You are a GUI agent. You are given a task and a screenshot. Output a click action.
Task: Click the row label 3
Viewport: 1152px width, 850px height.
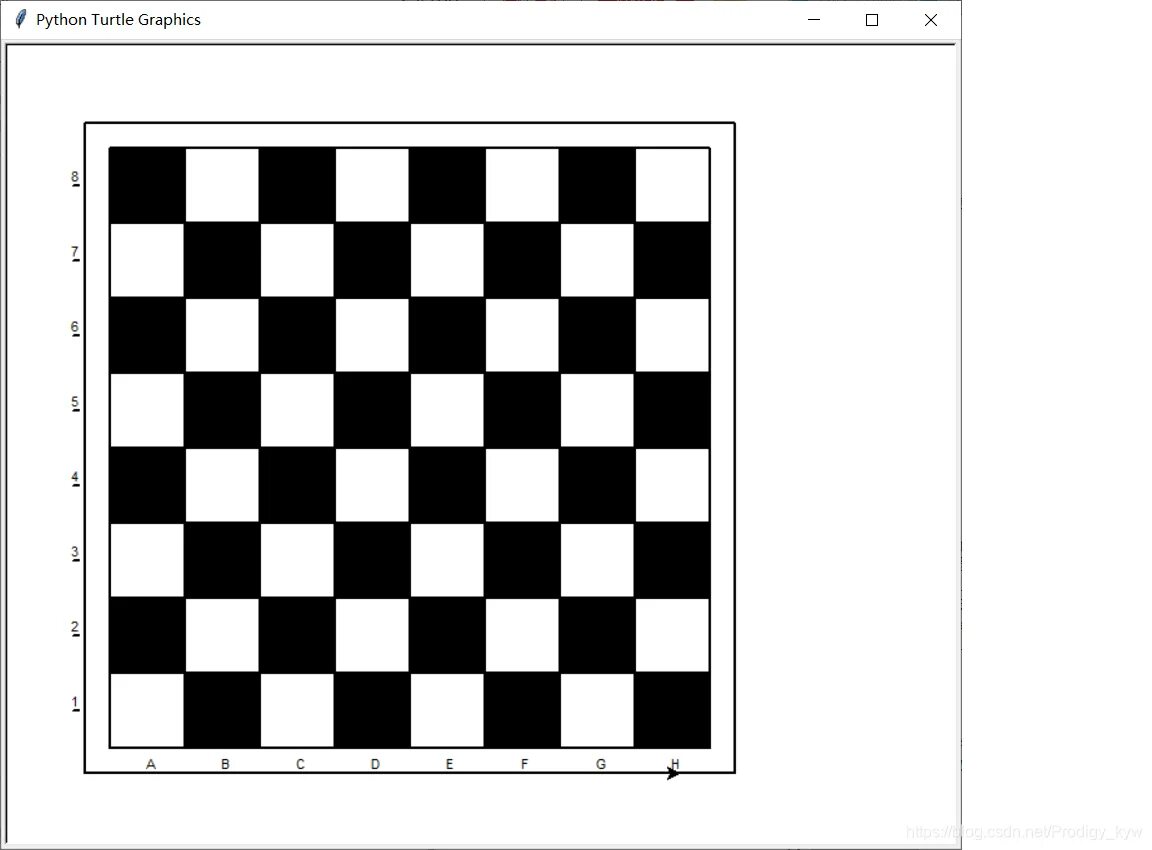pos(75,552)
